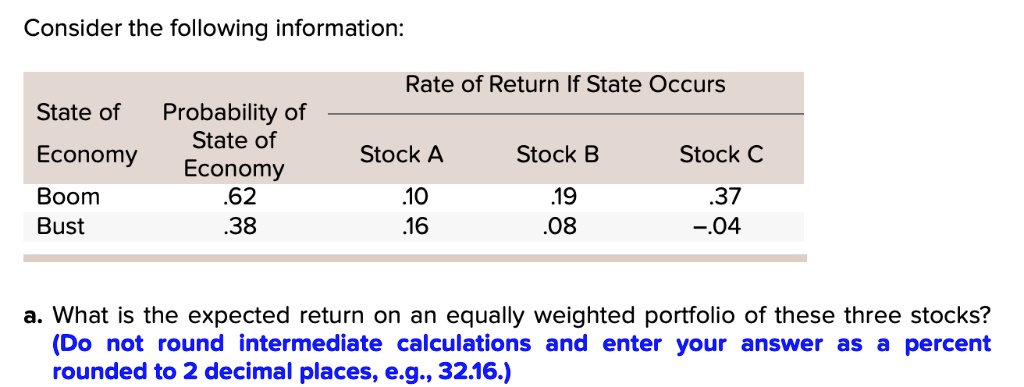Click the question text about expected return
This screenshot has height=387, width=1024.
coord(522,316)
